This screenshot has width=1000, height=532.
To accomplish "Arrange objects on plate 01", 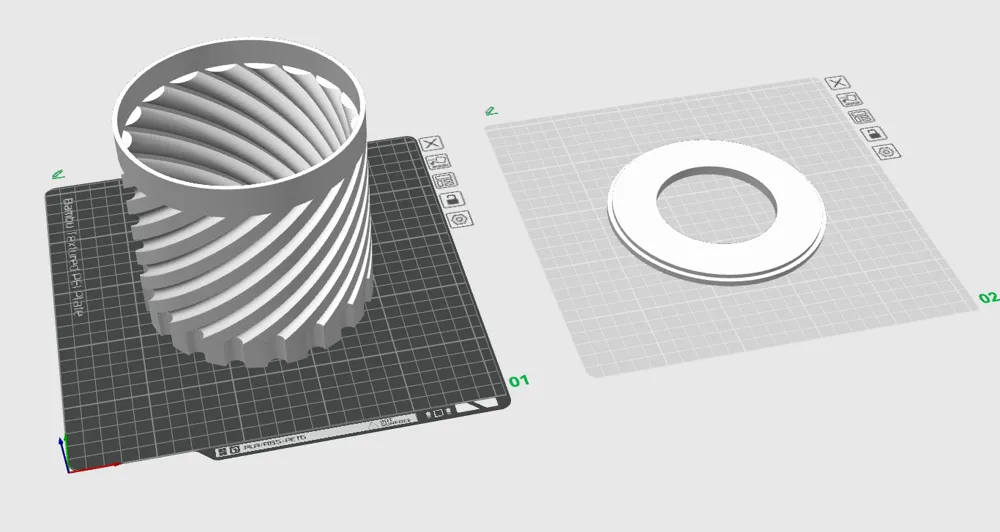I will pyautogui.click(x=445, y=181).
